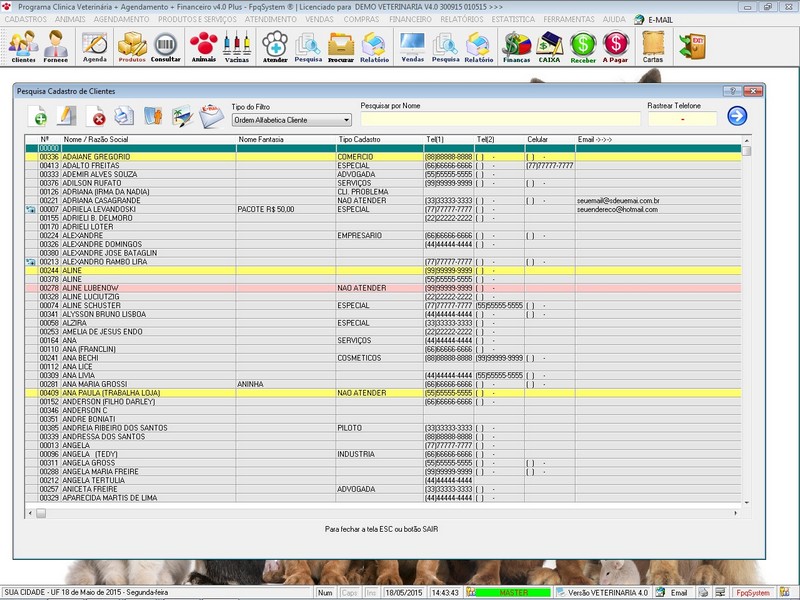Select client row ALINE LUBENOW
The height and width of the screenshot is (600, 800).
pos(383,288)
